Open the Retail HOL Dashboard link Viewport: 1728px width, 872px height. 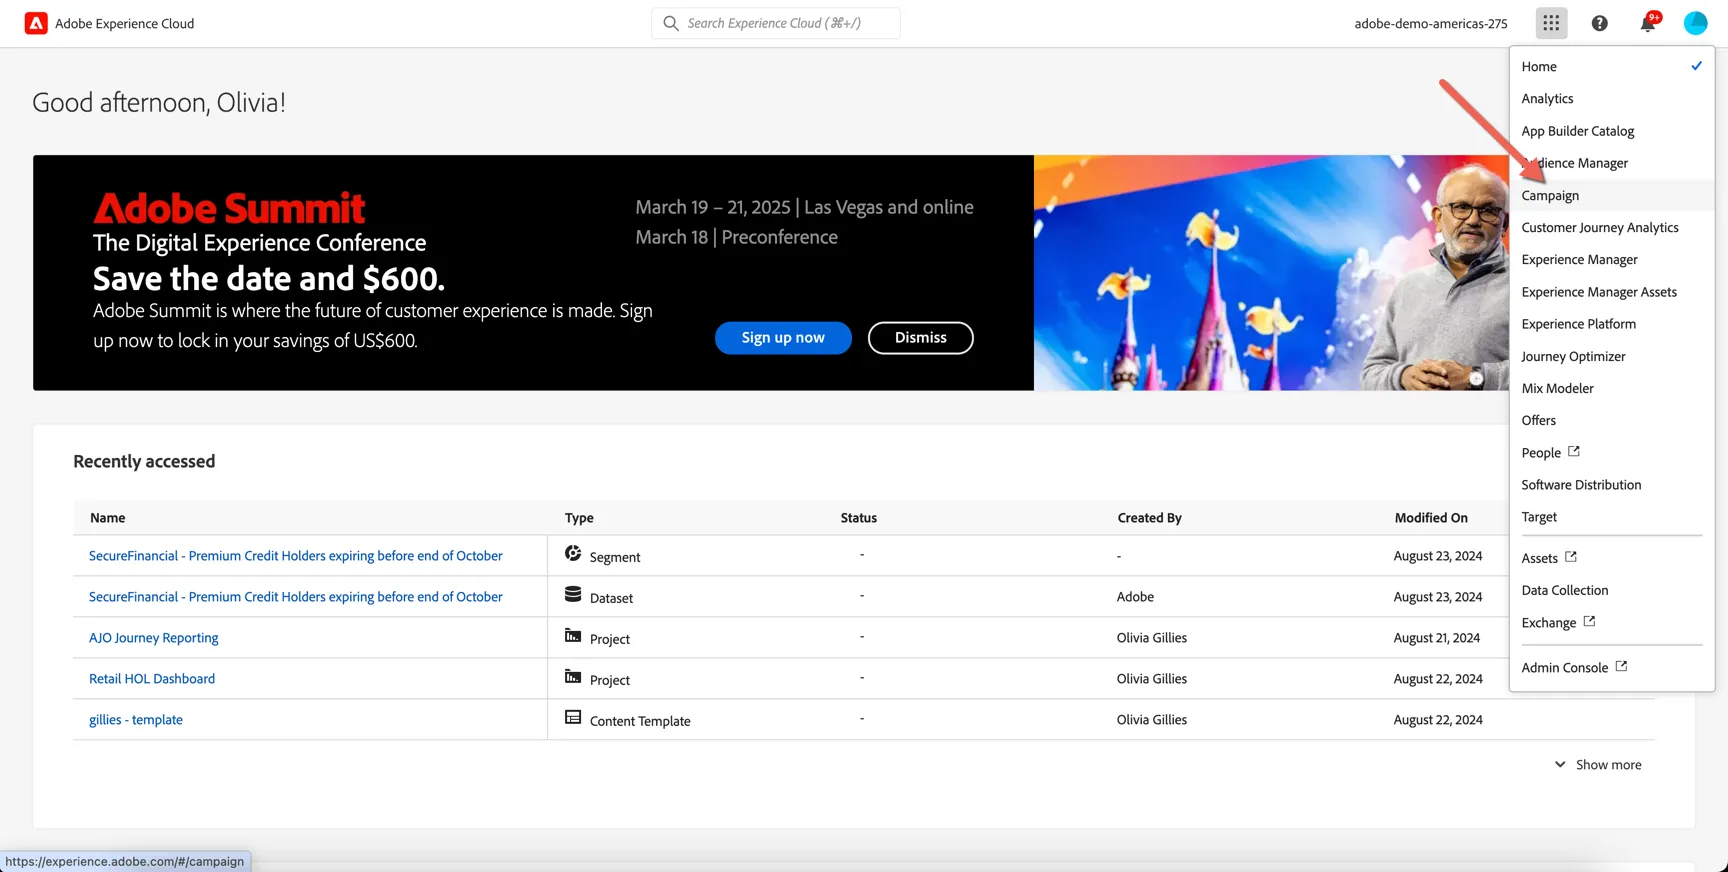tap(152, 679)
